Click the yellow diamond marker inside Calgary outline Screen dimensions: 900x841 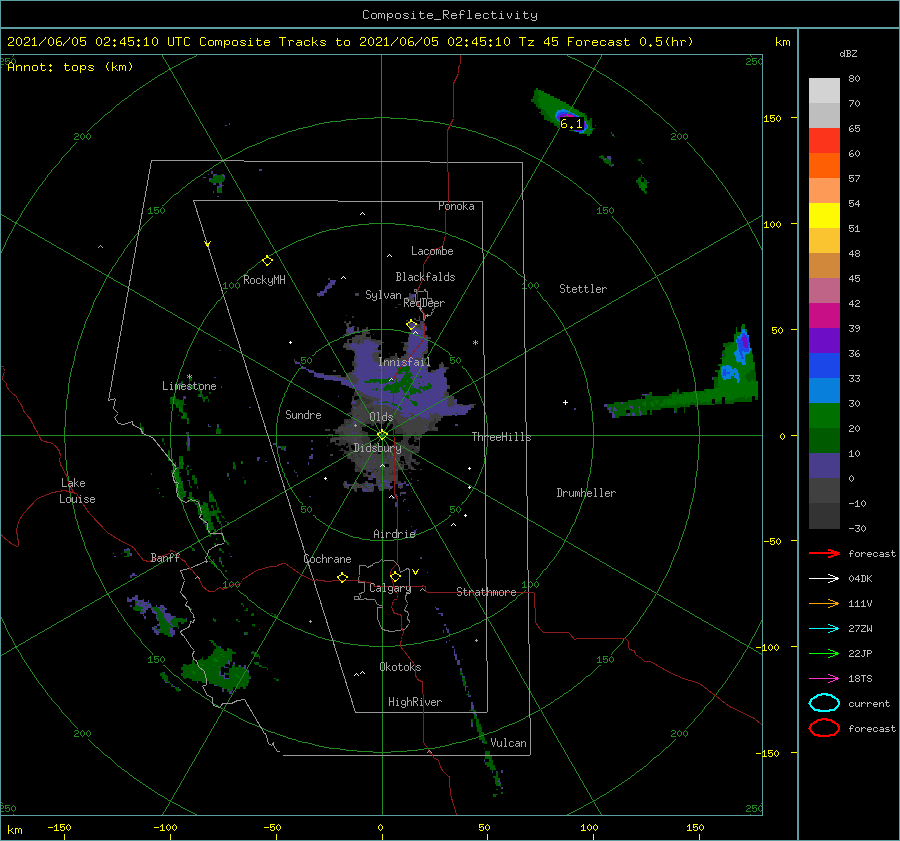tap(395, 576)
